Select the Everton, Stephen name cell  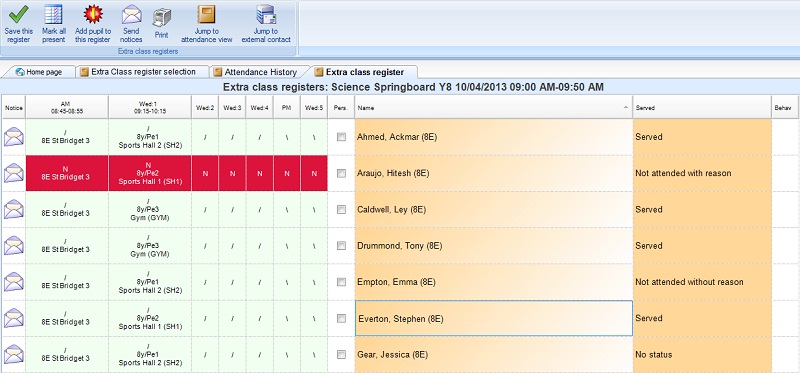coord(494,318)
